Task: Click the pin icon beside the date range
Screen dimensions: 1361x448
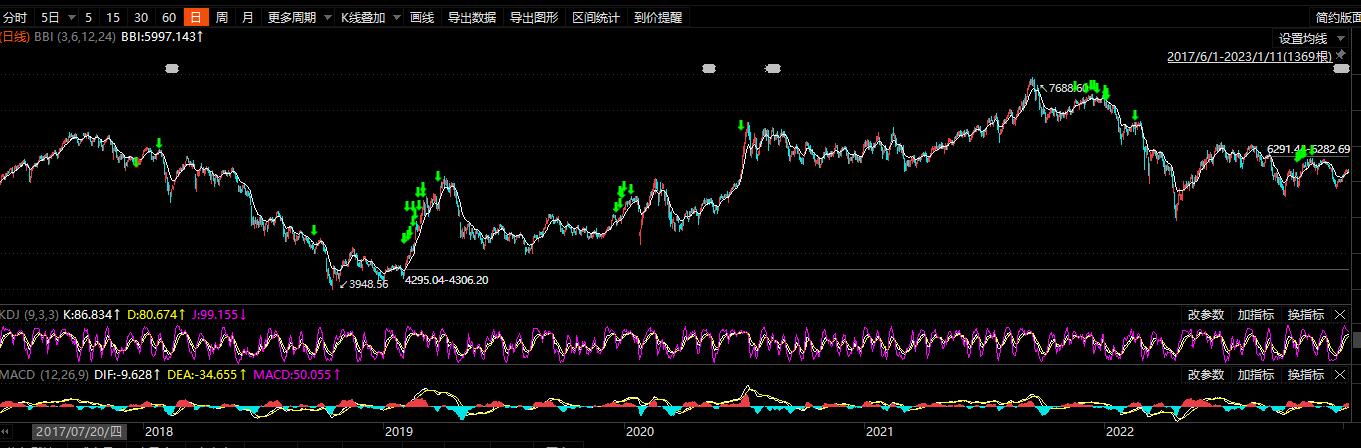Action: (1341, 56)
